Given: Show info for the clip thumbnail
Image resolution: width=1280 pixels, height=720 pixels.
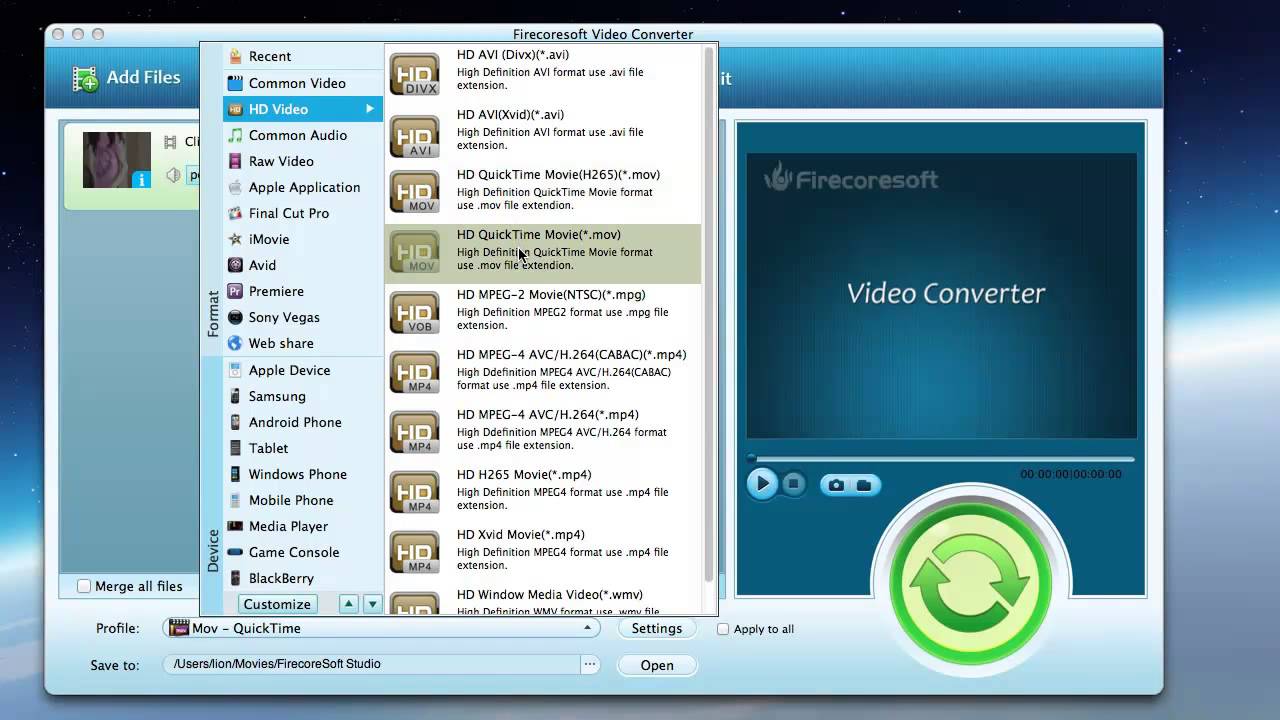Looking at the screenshot, I should [141, 179].
